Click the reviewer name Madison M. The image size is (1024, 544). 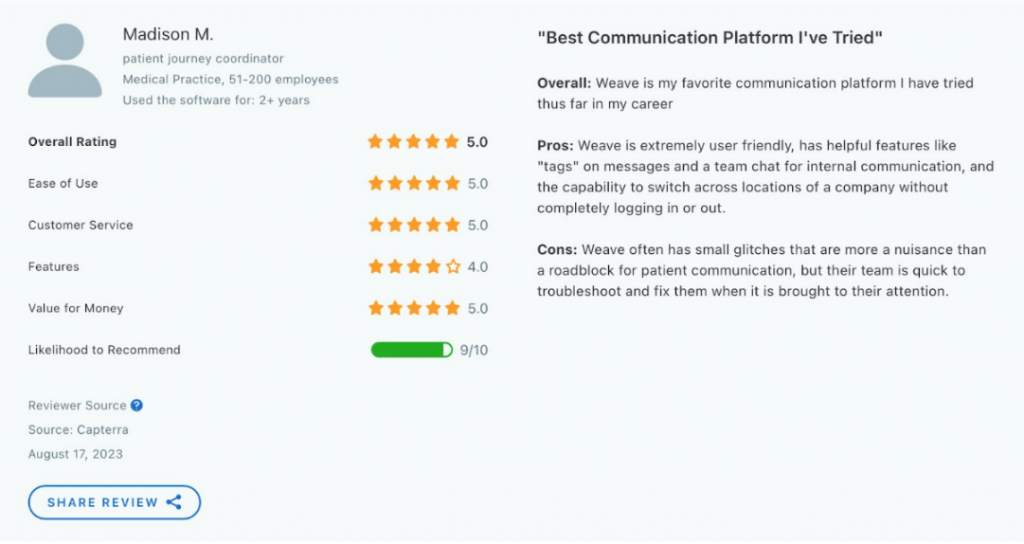tap(168, 34)
